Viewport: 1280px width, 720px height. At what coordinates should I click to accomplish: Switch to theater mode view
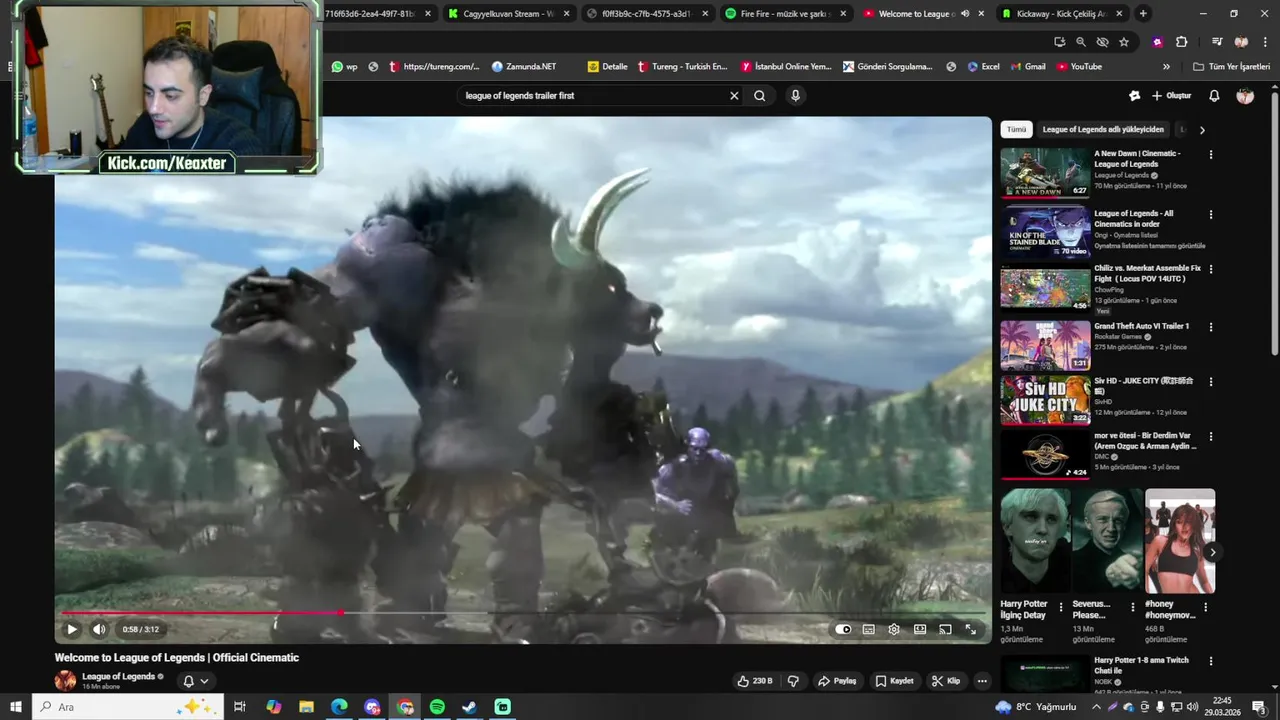click(920, 629)
